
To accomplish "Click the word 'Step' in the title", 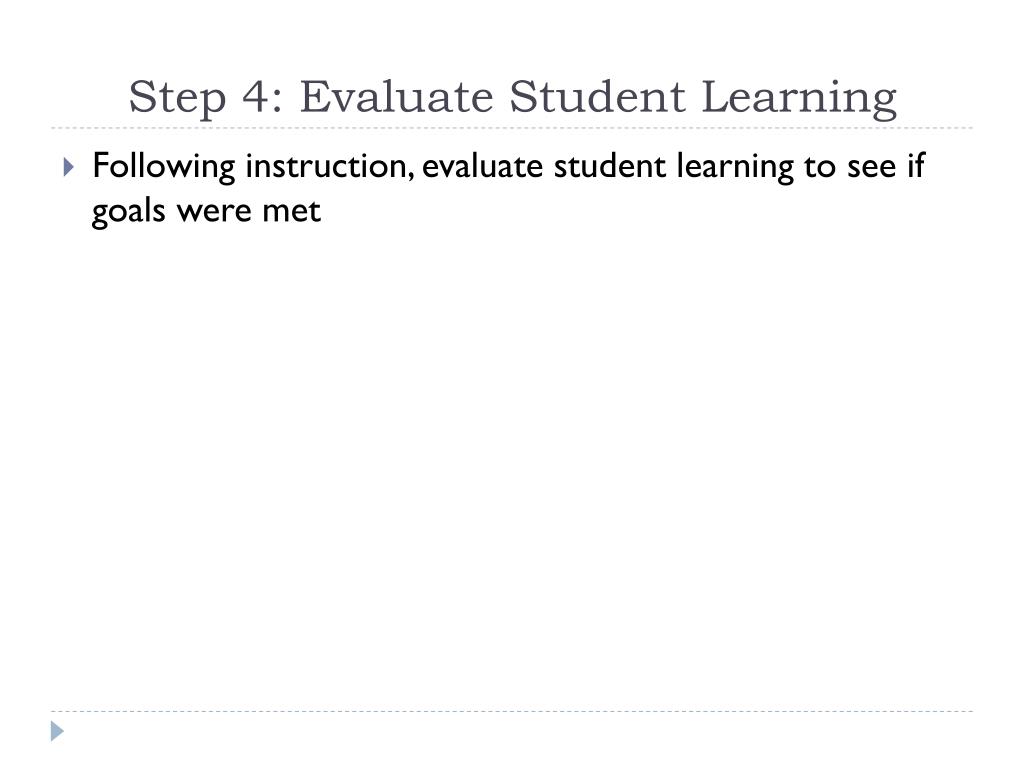I will coord(177,98).
